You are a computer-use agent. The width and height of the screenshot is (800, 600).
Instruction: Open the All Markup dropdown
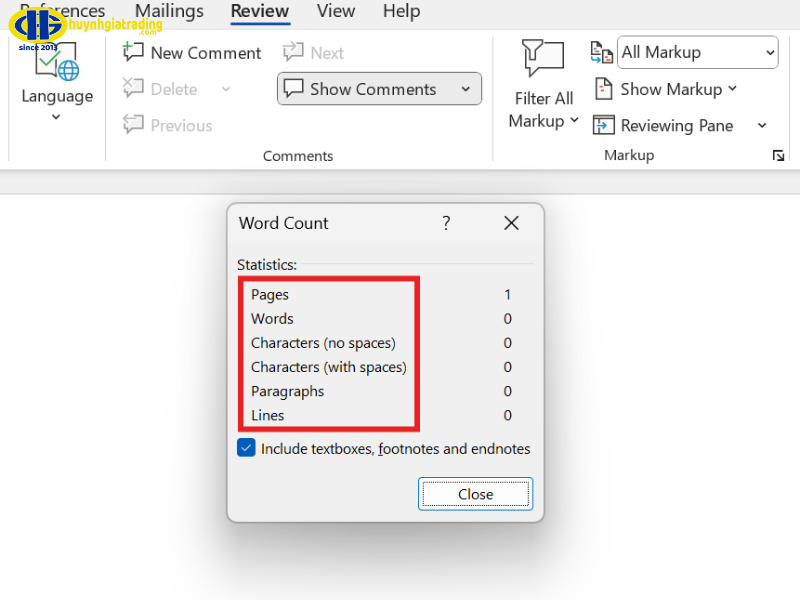point(770,51)
